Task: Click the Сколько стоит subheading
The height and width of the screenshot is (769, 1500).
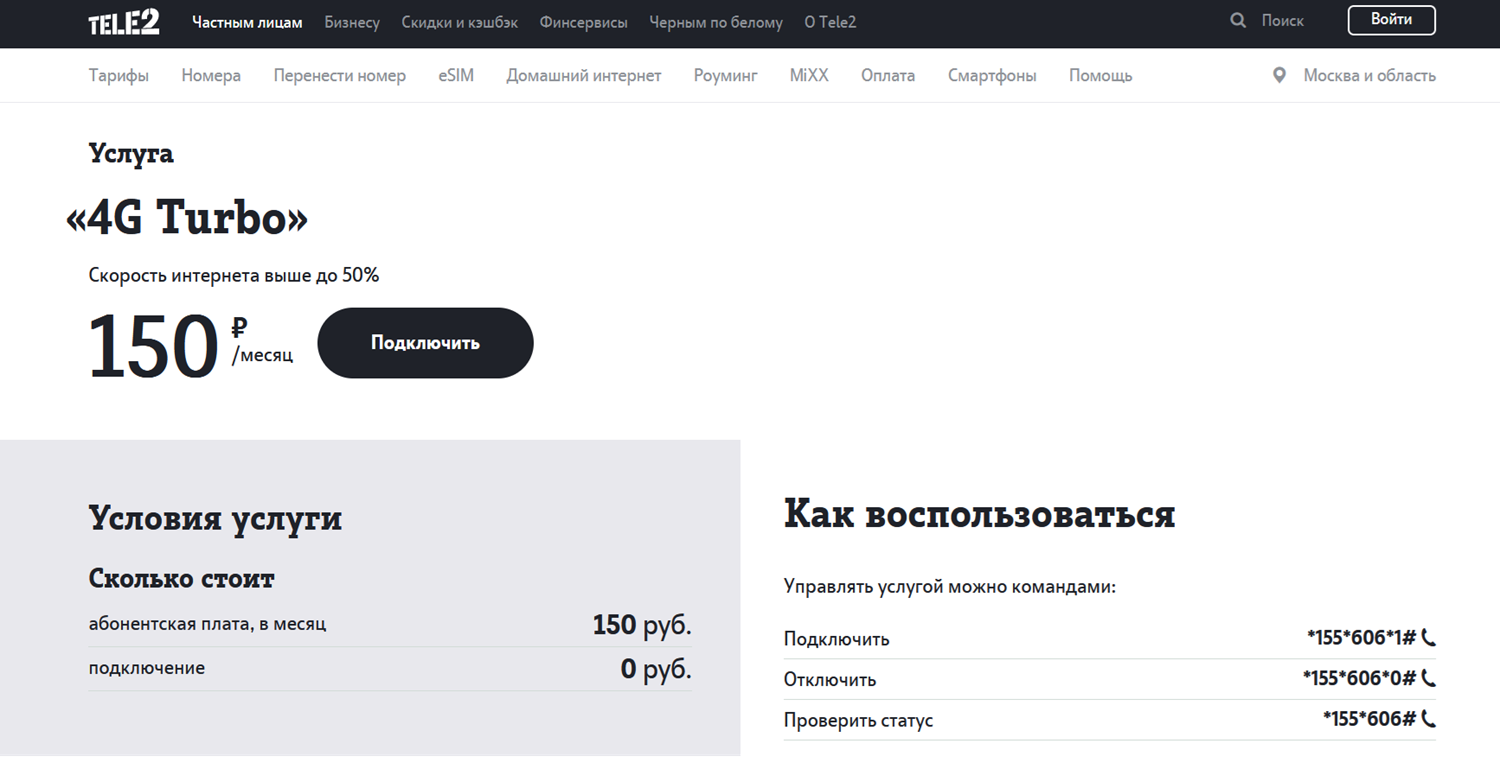Action: pyautogui.click(x=182, y=578)
